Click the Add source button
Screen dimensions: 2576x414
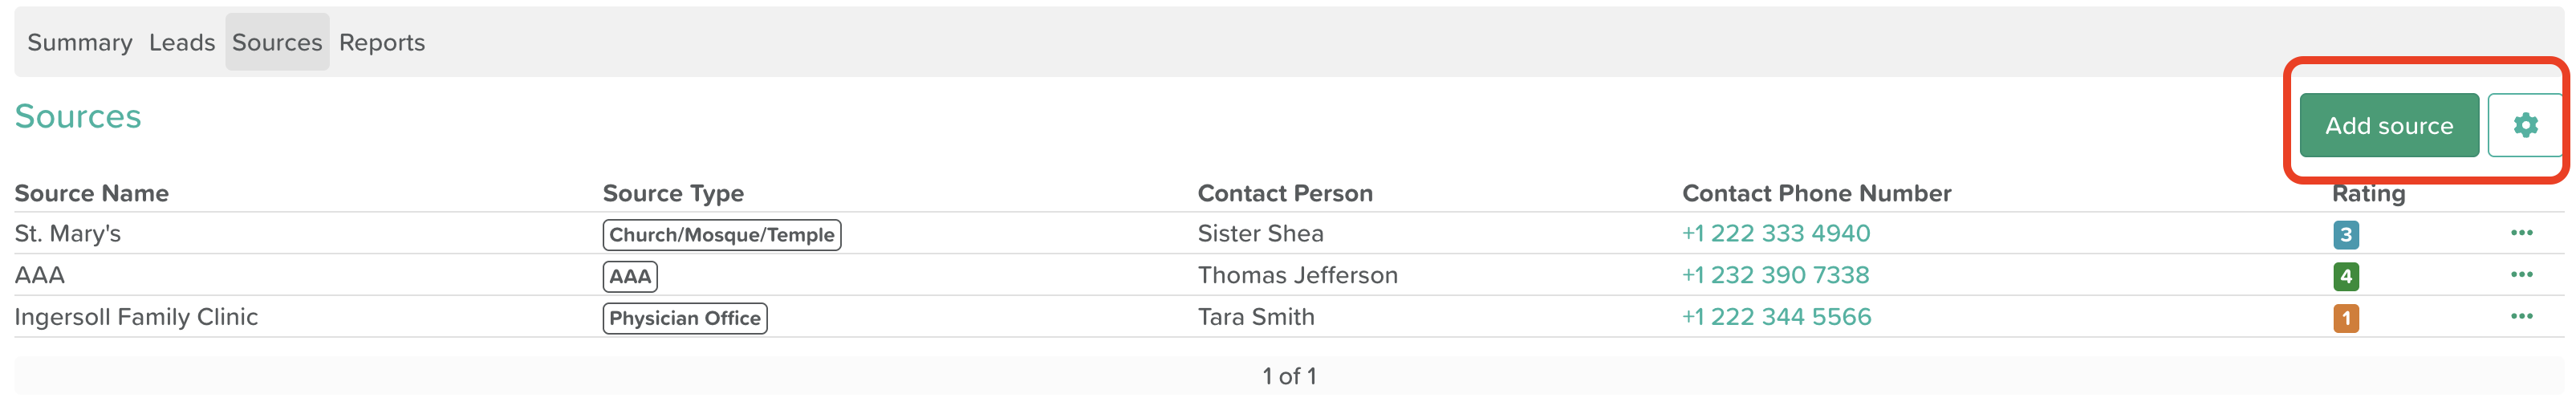(2388, 125)
